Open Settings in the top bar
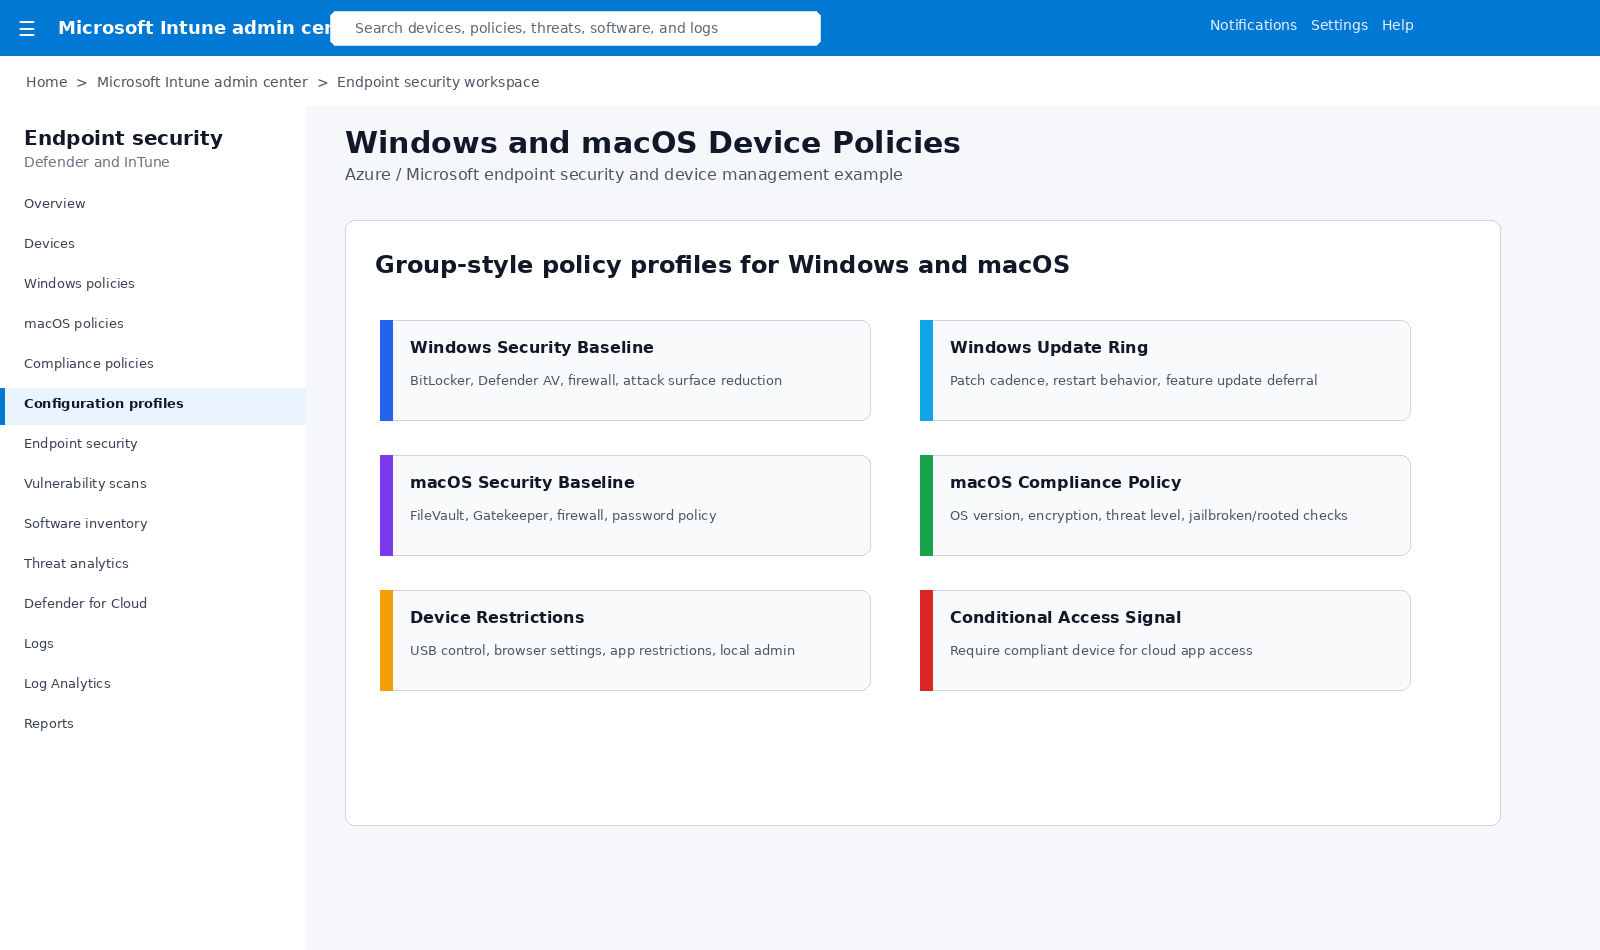The height and width of the screenshot is (950, 1600). (1339, 25)
